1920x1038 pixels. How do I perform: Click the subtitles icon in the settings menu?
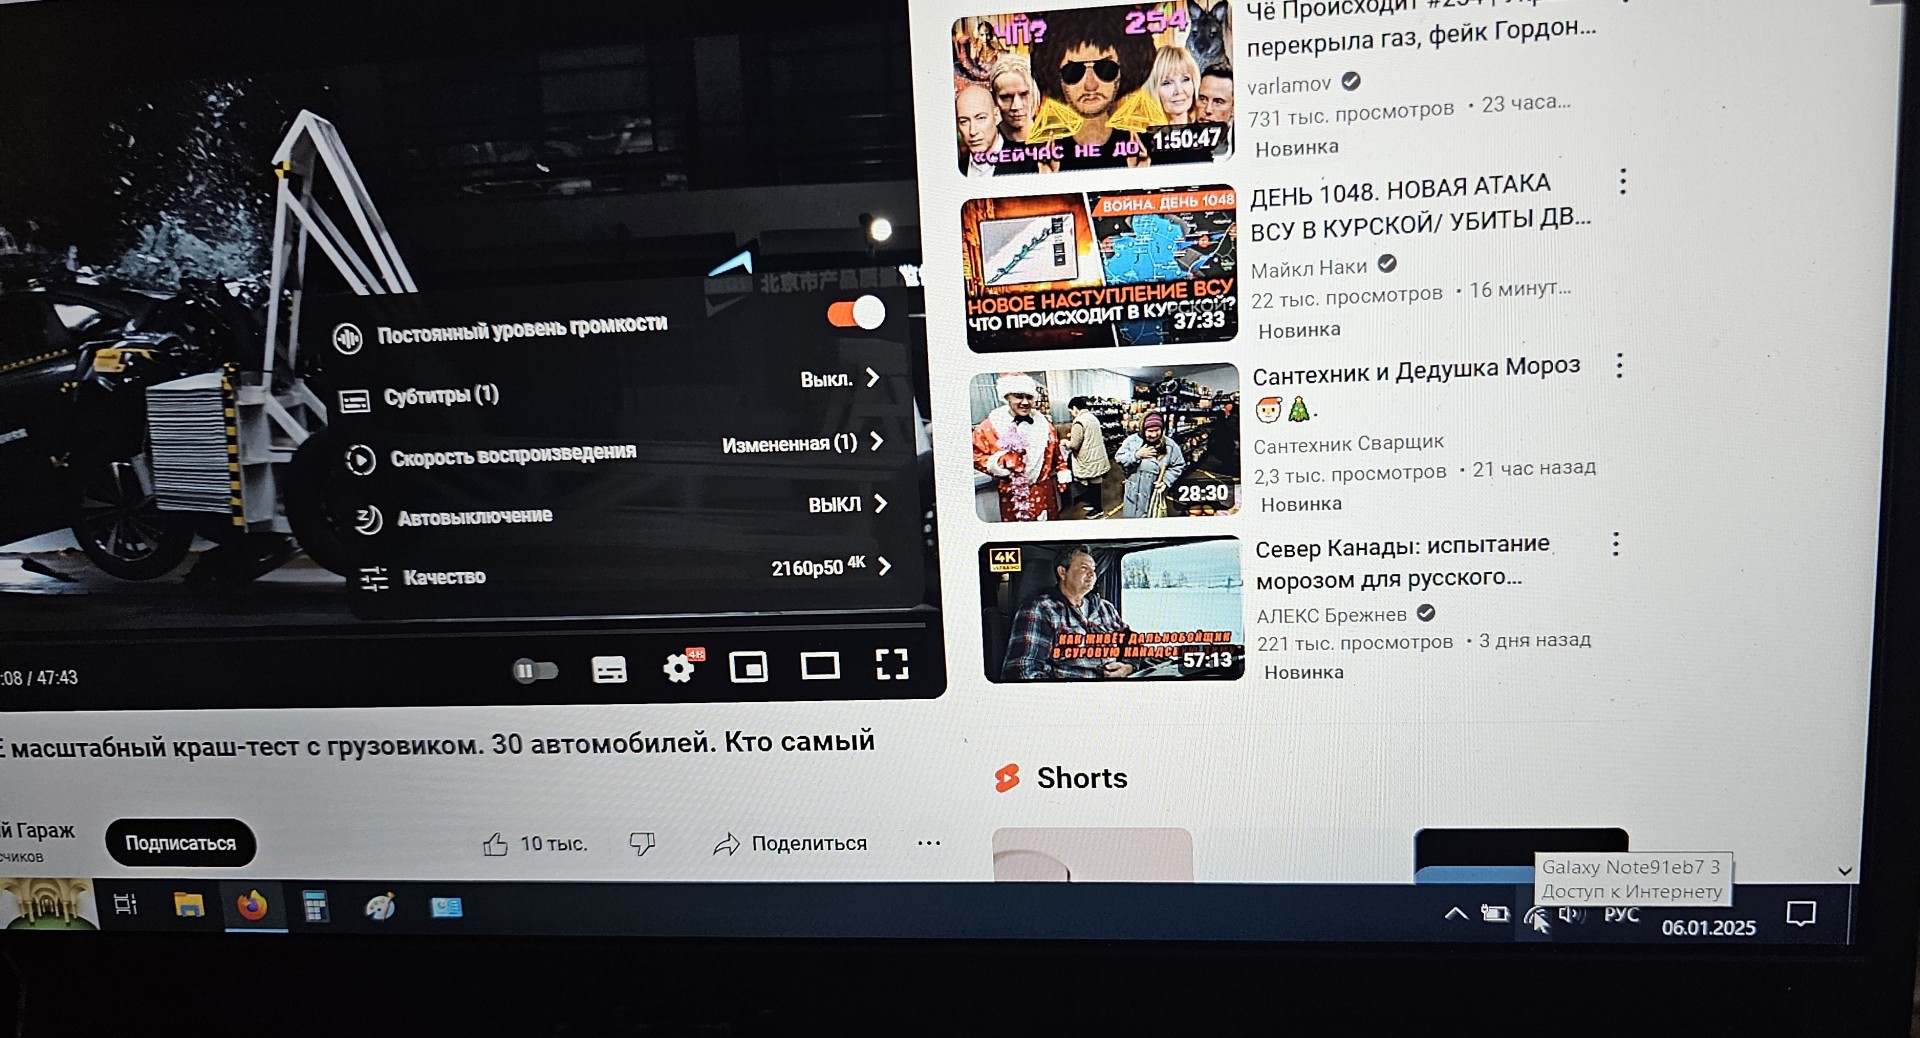click(x=355, y=401)
